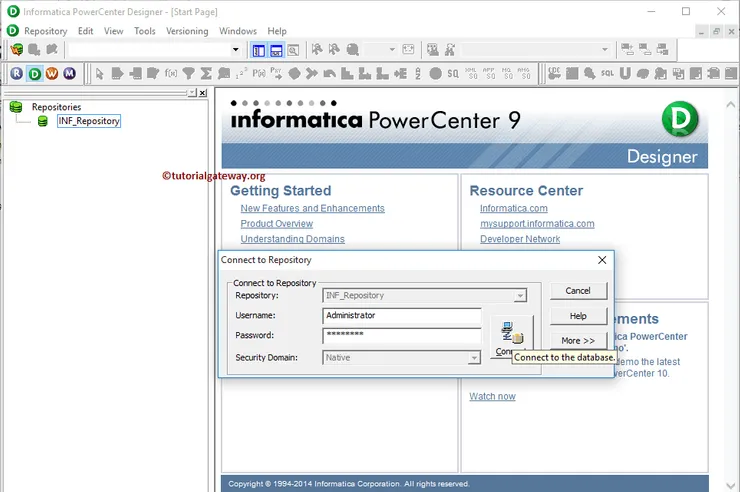The height and width of the screenshot is (492, 740).
Task: Click the P(x) Stored Procedure icon
Action: click(259, 74)
